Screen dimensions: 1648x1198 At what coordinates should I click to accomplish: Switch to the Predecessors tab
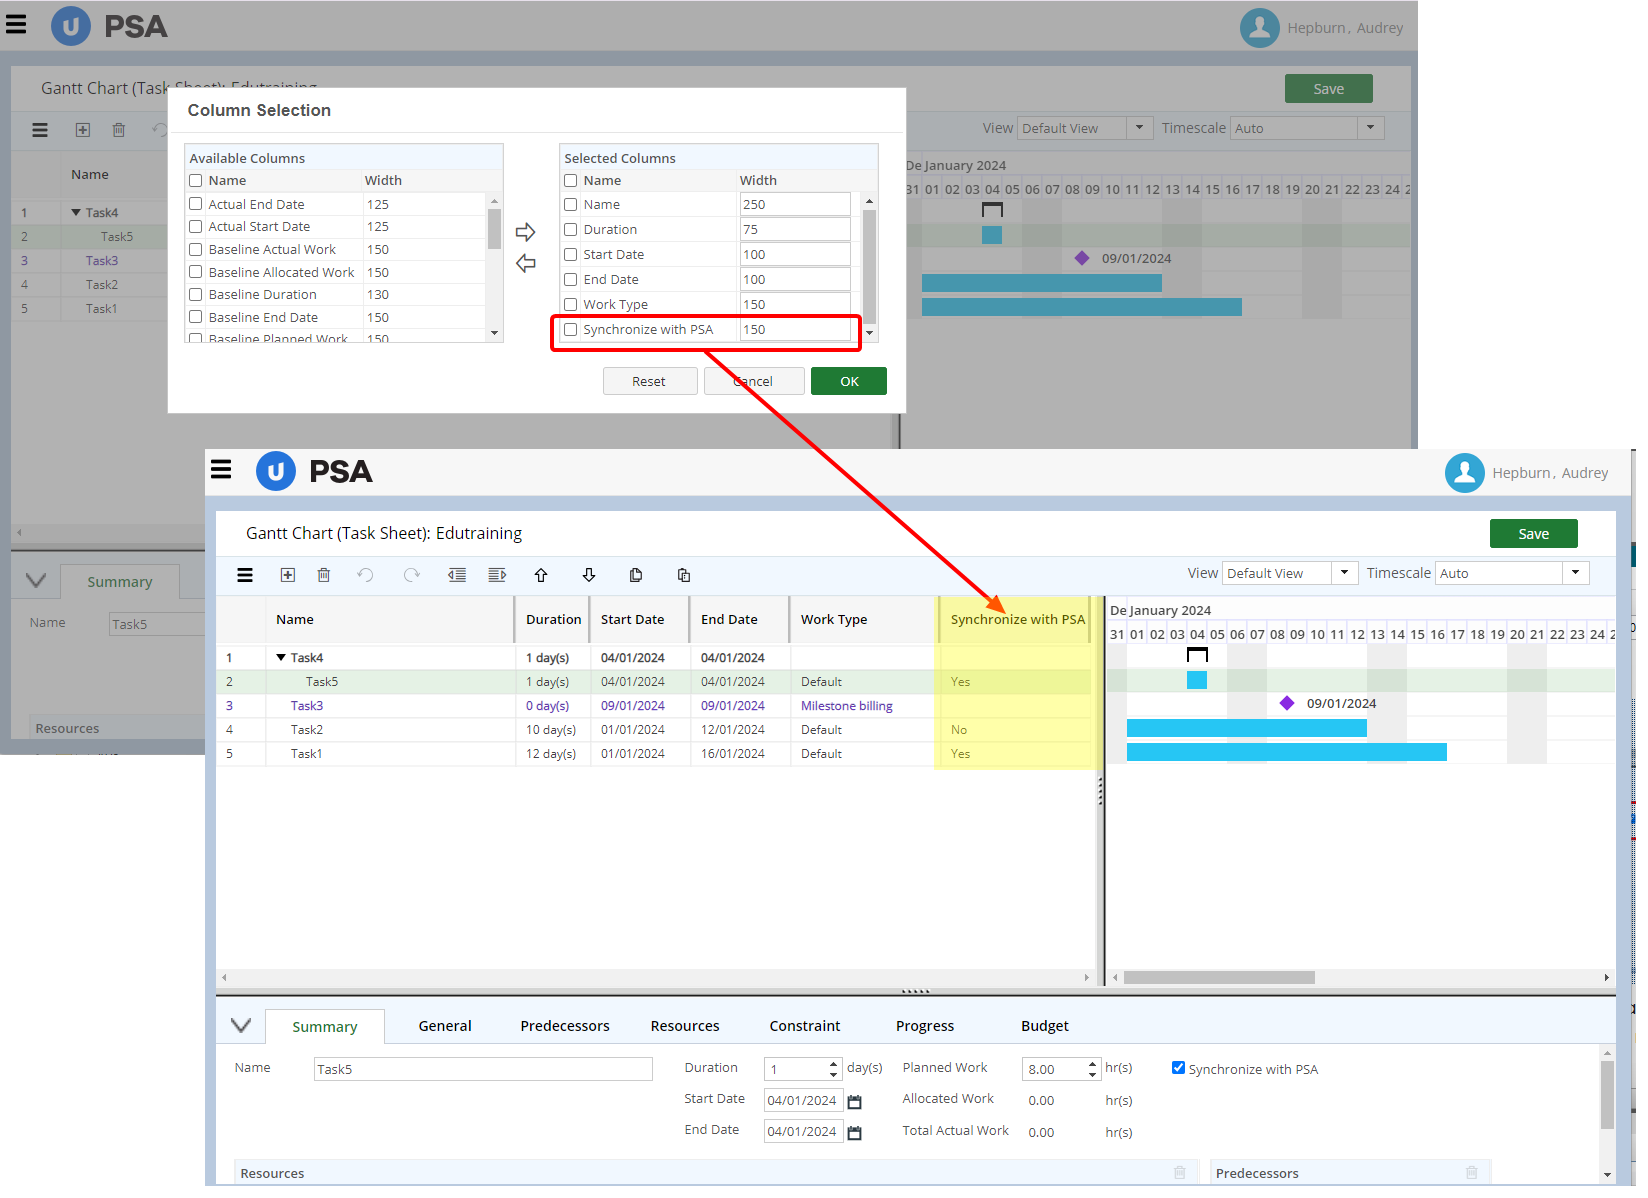coord(564,1025)
